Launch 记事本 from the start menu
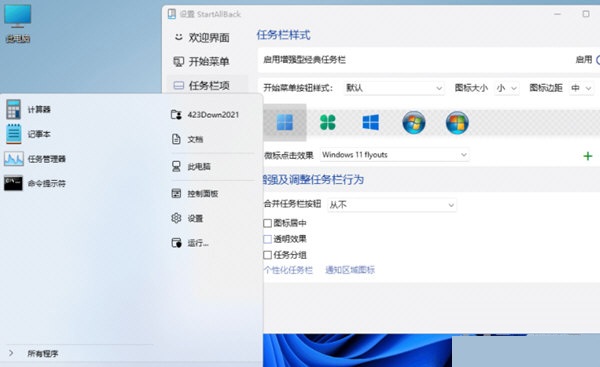Screen dimensions: 600x367 29,134
